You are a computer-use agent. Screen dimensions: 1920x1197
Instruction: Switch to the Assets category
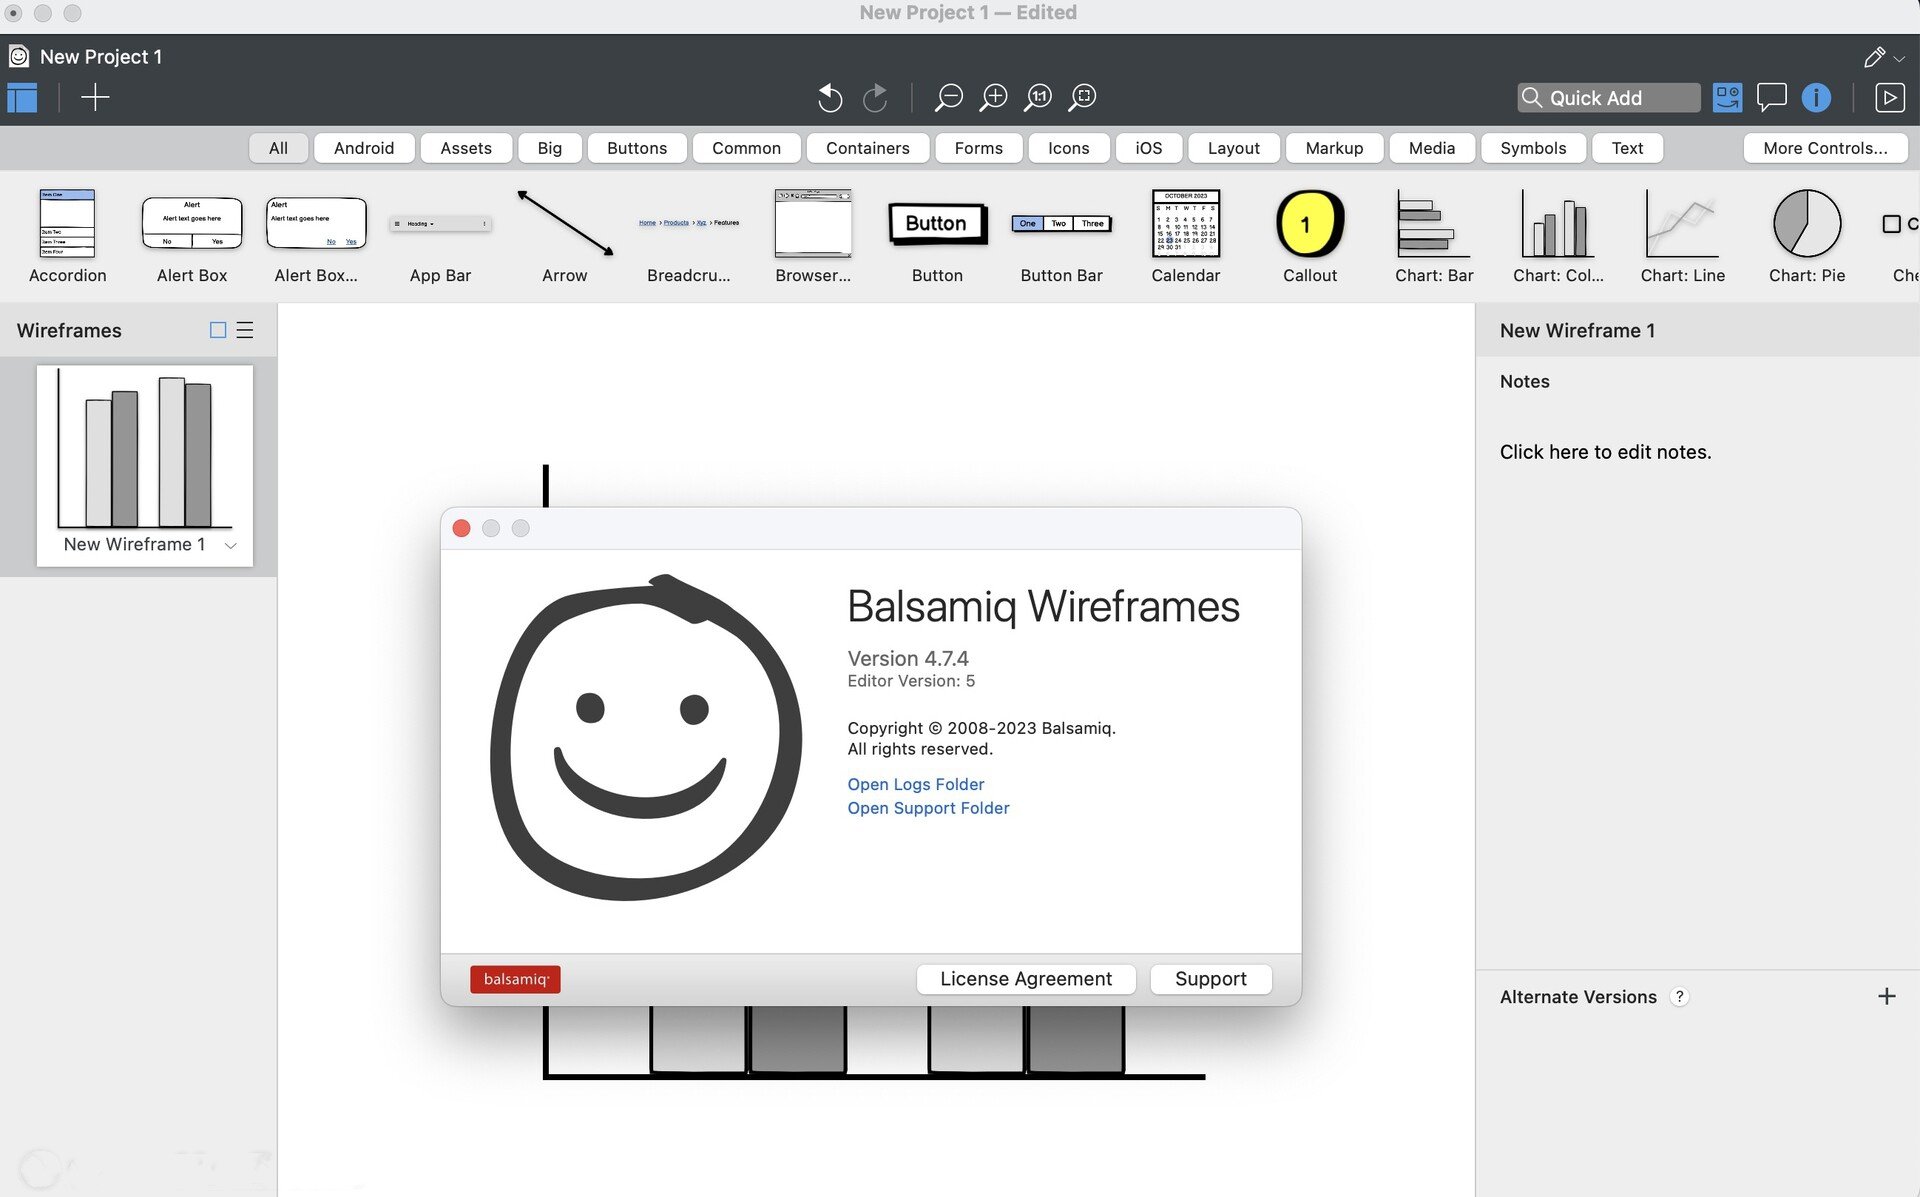[466, 148]
